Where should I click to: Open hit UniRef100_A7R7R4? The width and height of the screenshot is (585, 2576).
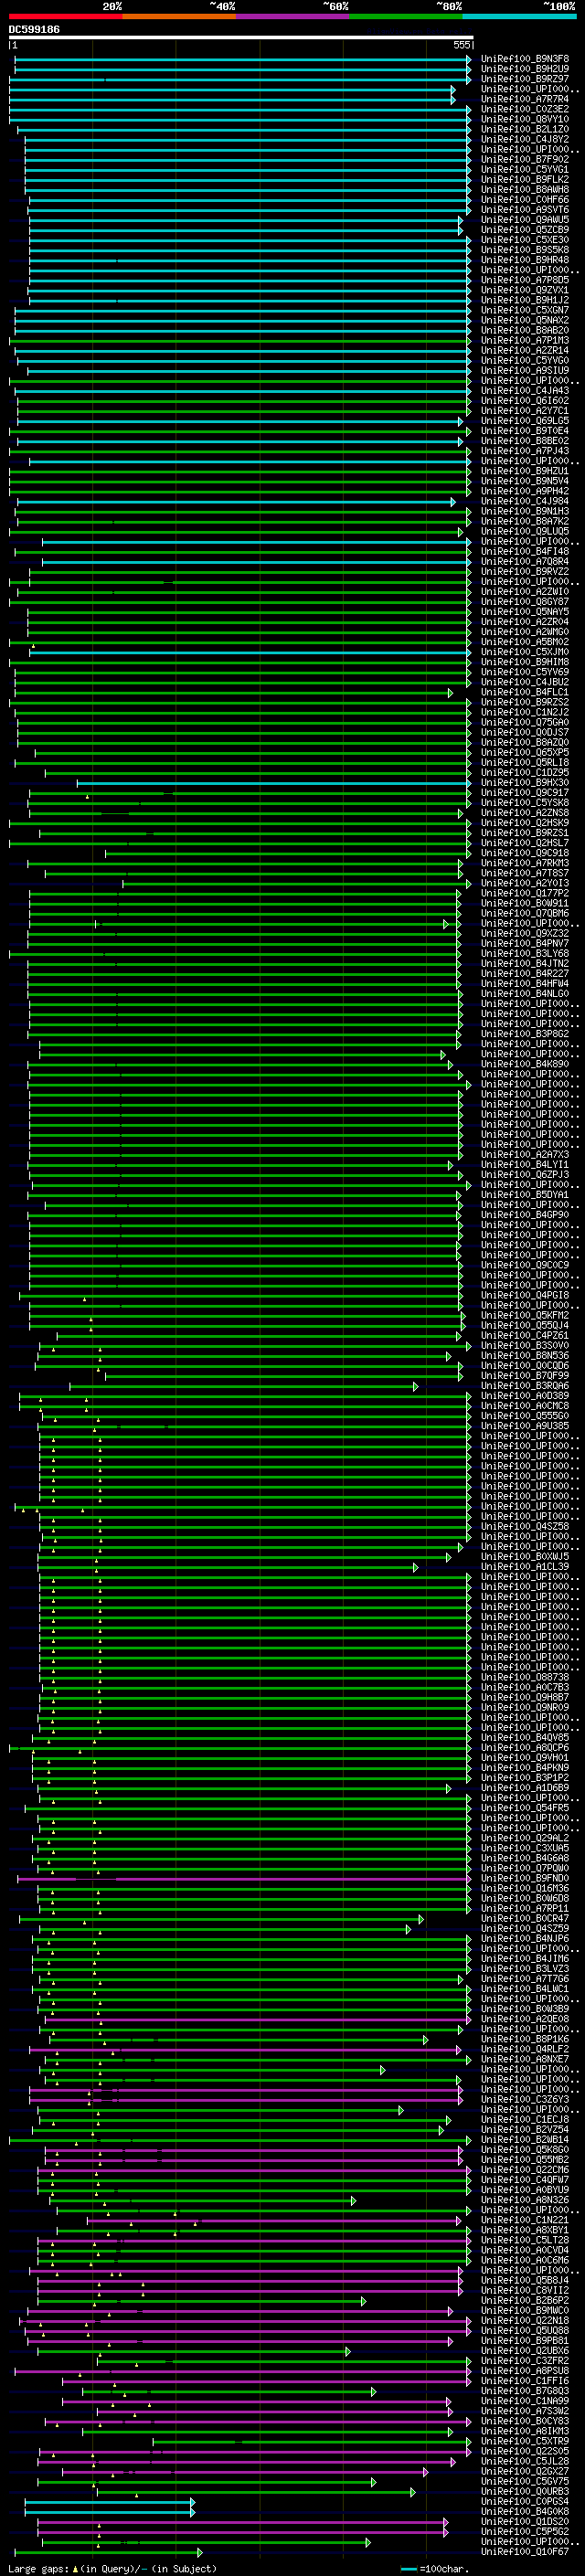click(x=525, y=99)
